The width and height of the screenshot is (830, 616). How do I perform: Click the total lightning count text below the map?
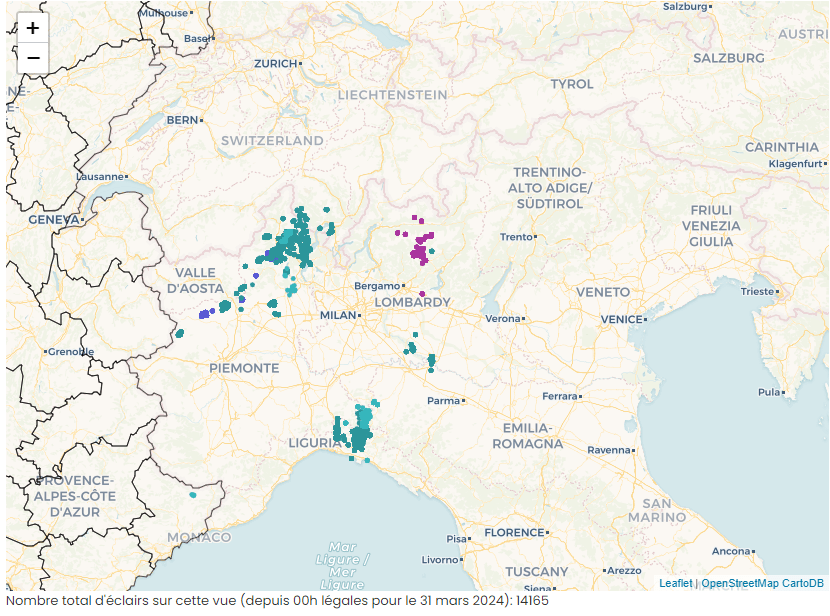(277, 601)
